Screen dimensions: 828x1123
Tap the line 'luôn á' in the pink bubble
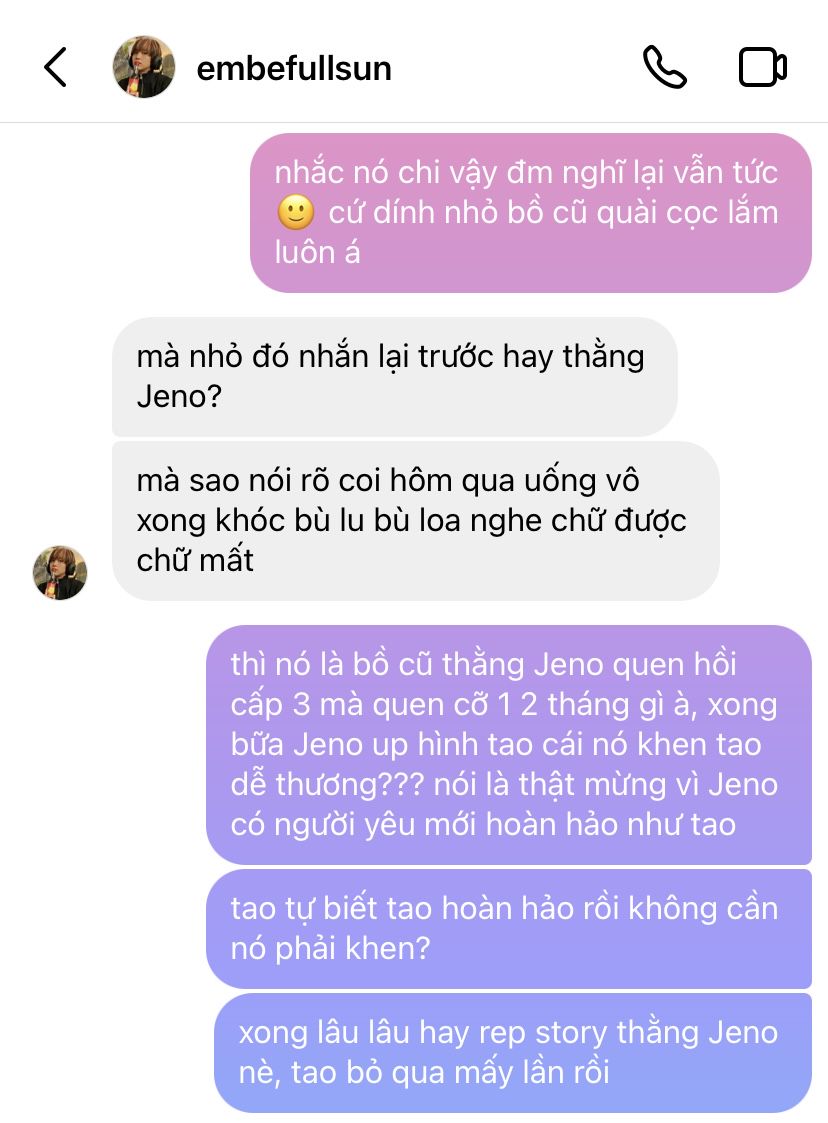[317, 253]
